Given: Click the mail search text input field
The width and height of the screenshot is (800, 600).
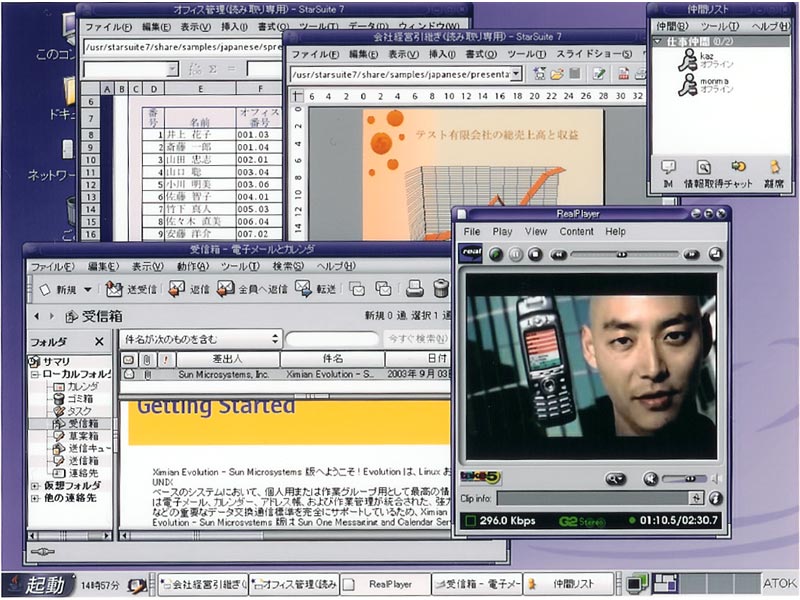Looking at the screenshot, I should coord(332,339).
